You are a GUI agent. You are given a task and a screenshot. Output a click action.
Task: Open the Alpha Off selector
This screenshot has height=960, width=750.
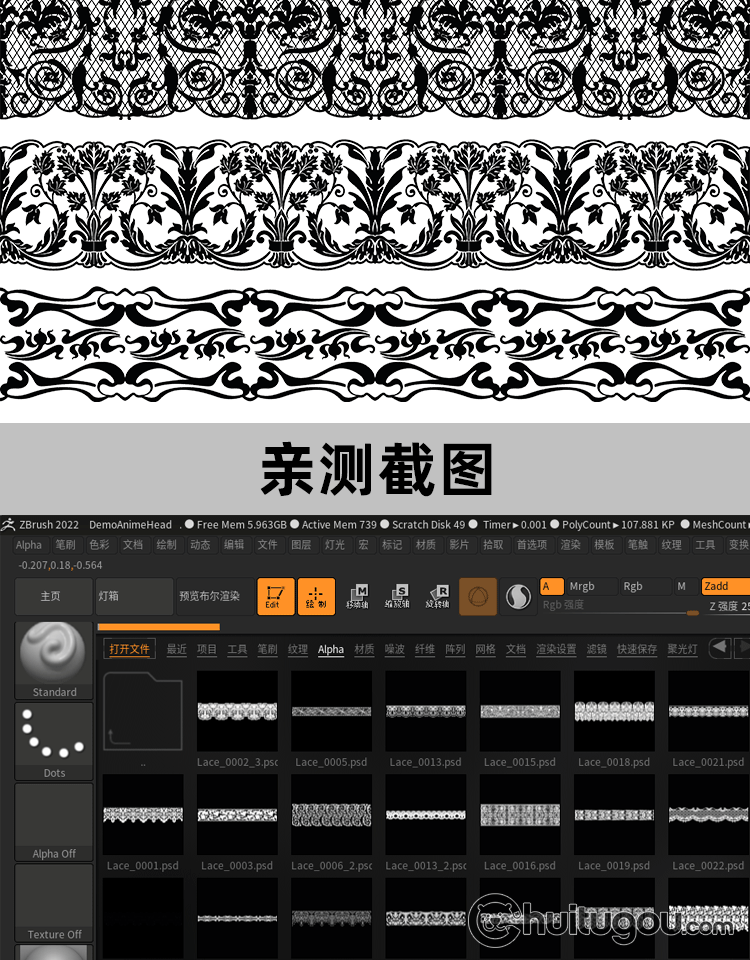click(x=54, y=822)
